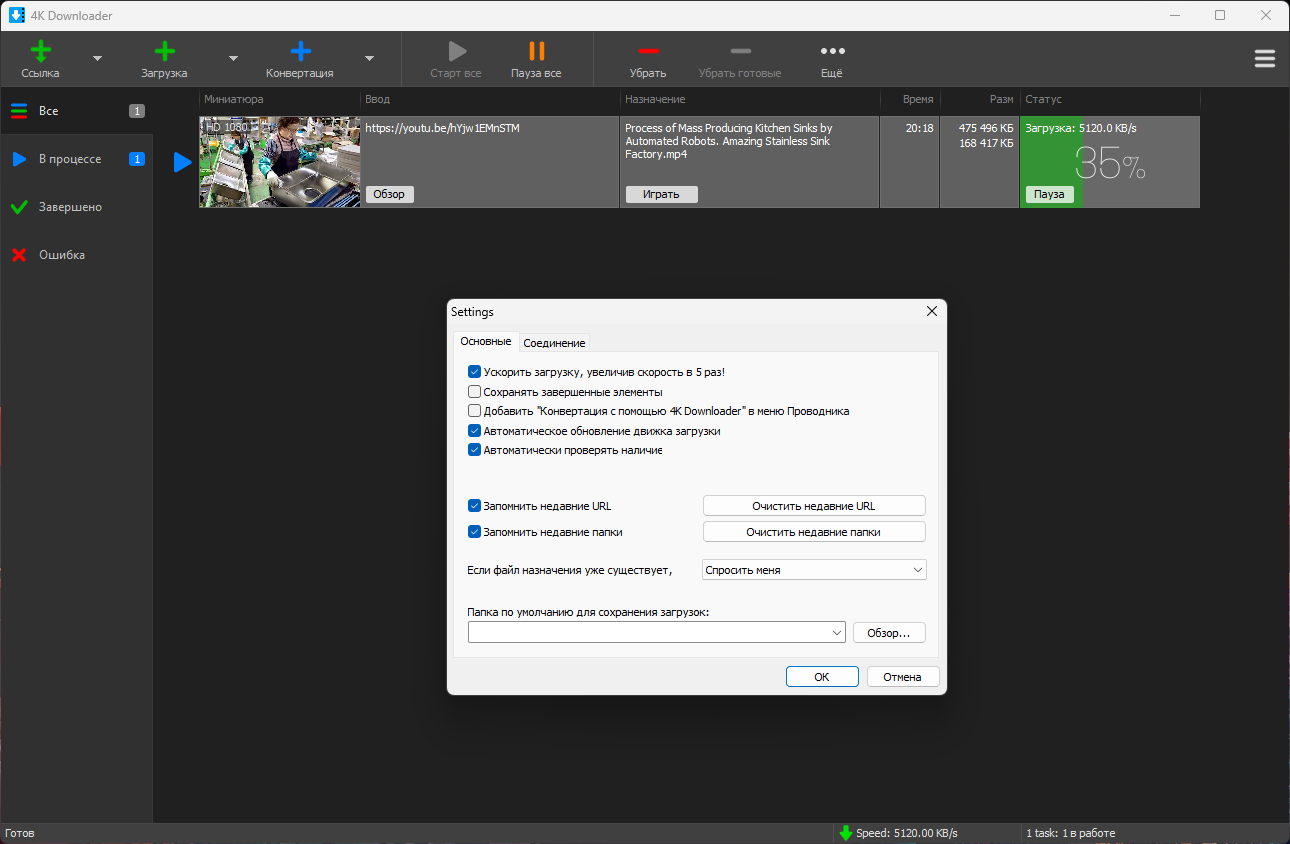Open the Ещё three-dots icon
The width and height of the screenshot is (1290, 844).
click(x=832, y=51)
